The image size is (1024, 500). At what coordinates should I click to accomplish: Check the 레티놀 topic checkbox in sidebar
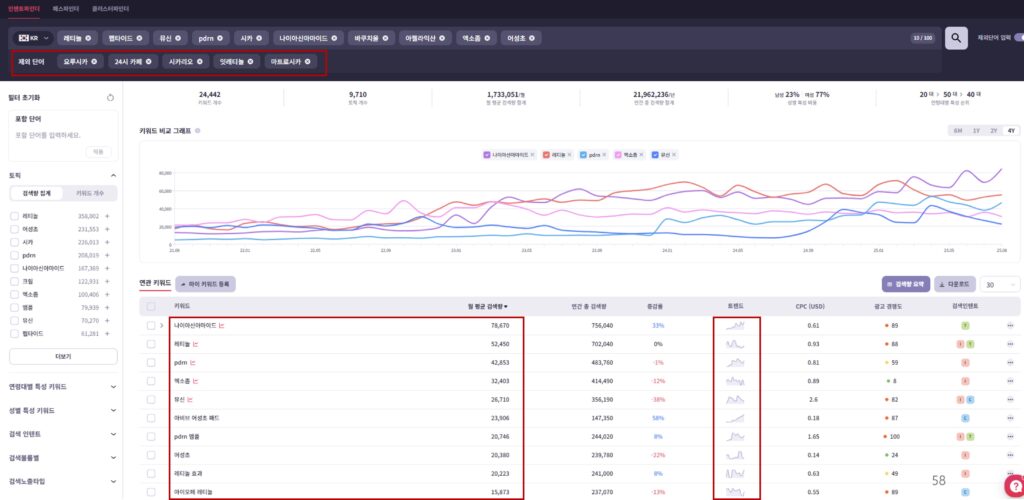(14, 216)
